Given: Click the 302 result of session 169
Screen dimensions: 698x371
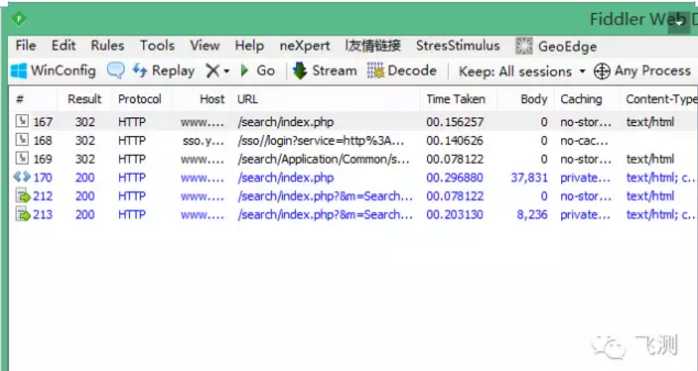Looking at the screenshot, I should pyautogui.click(x=85, y=159).
